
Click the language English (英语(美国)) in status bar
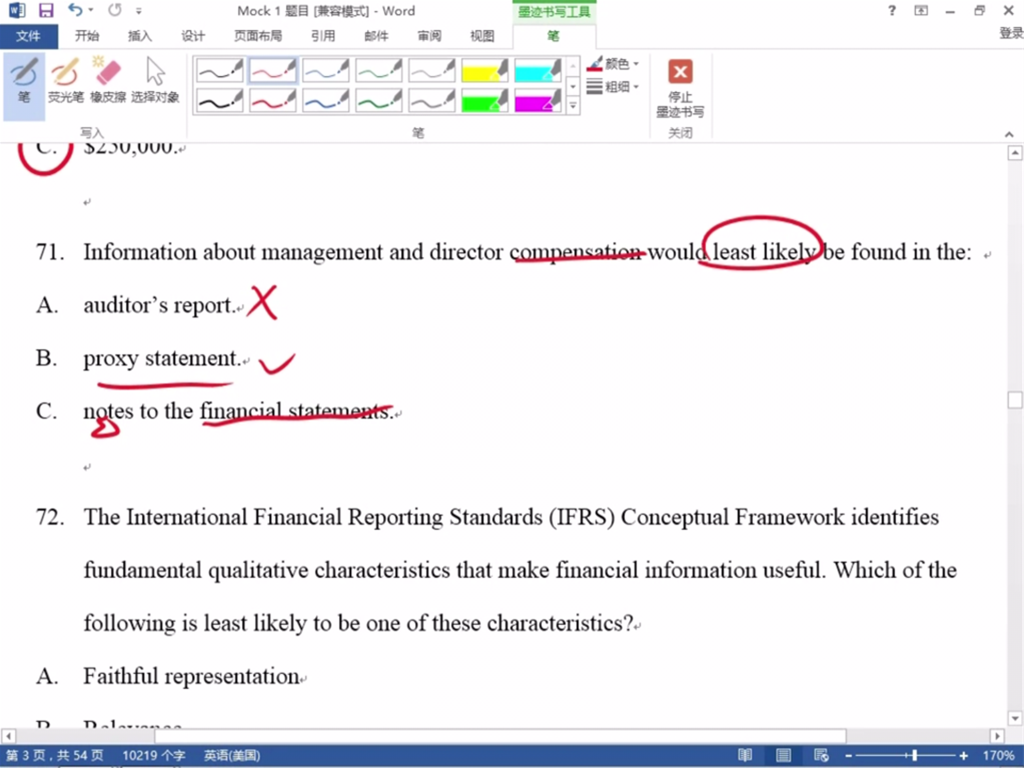click(232, 756)
